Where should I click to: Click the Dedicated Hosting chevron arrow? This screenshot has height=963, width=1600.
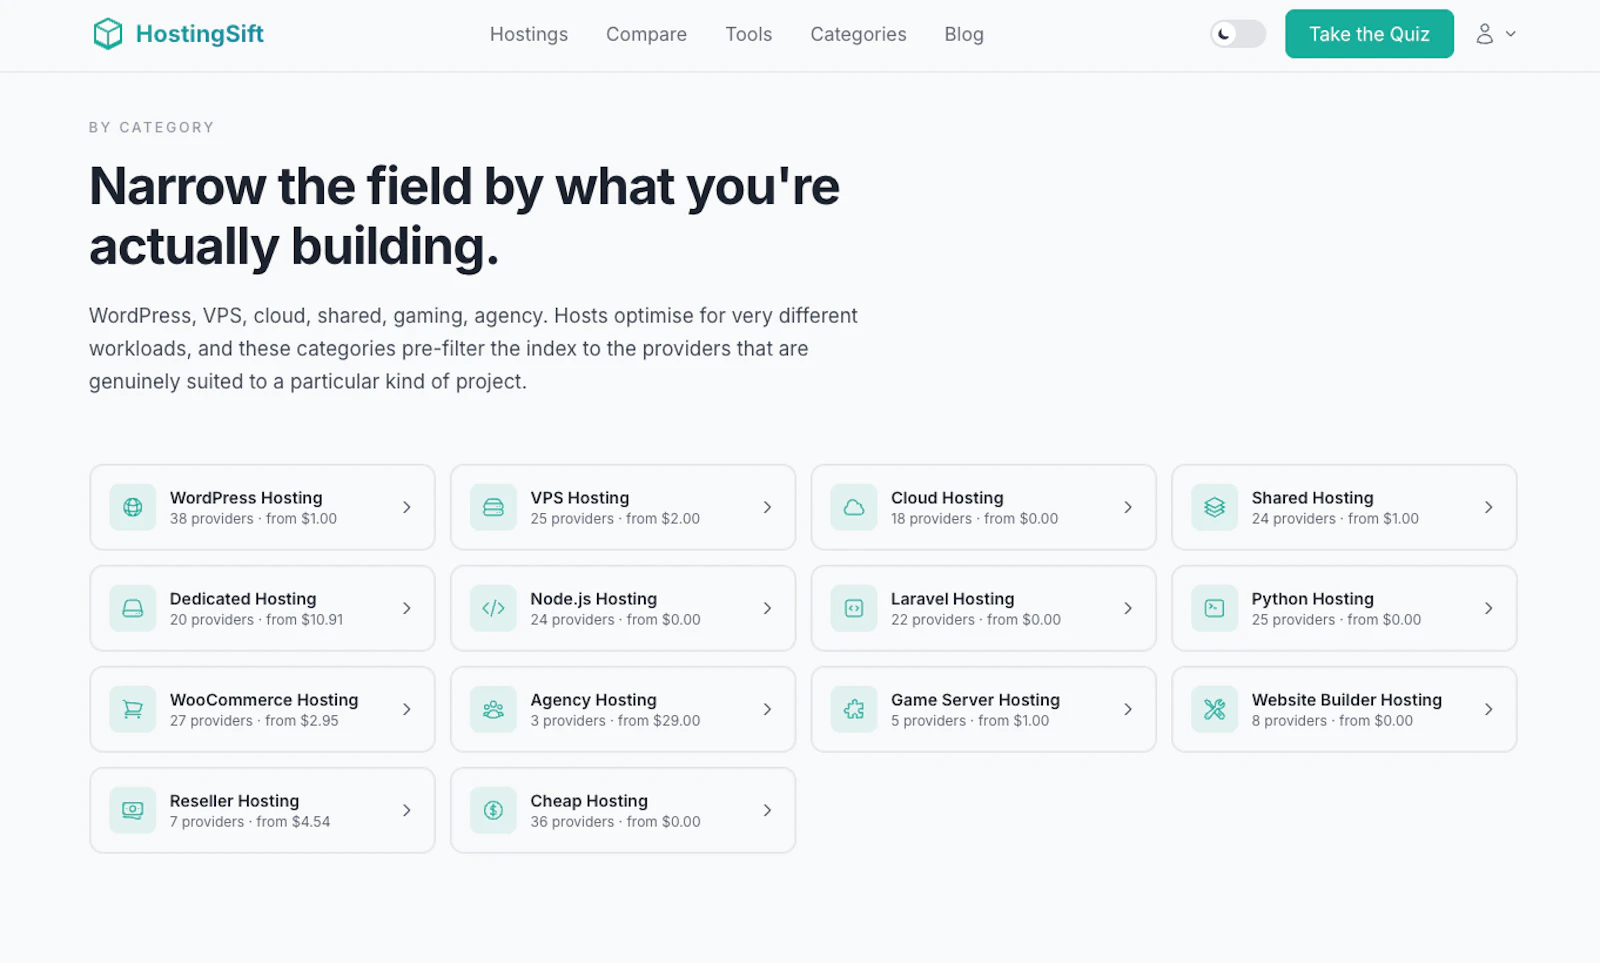click(407, 608)
